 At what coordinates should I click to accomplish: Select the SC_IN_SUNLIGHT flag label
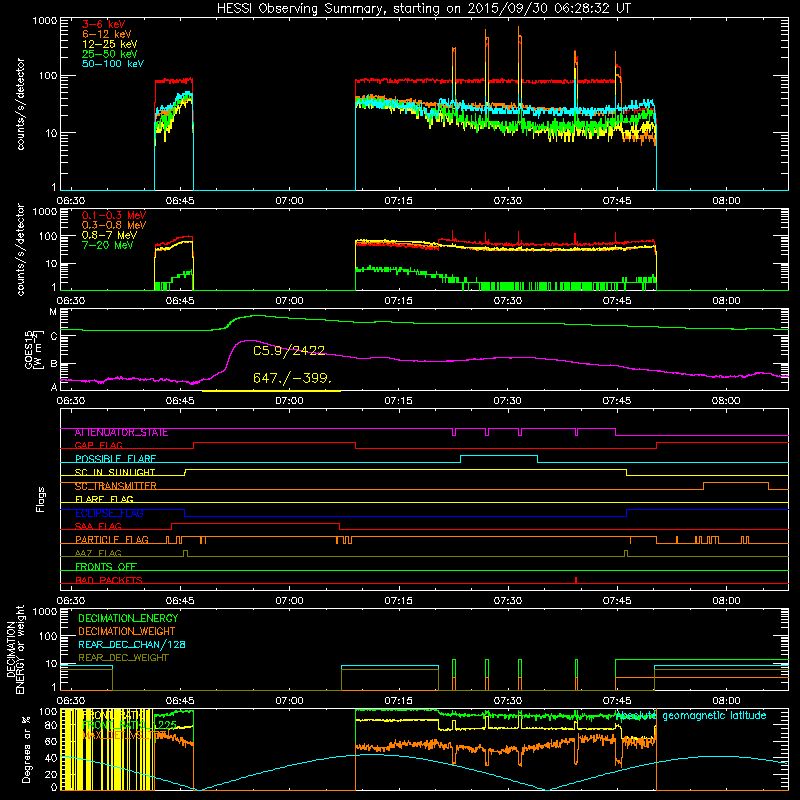115,472
